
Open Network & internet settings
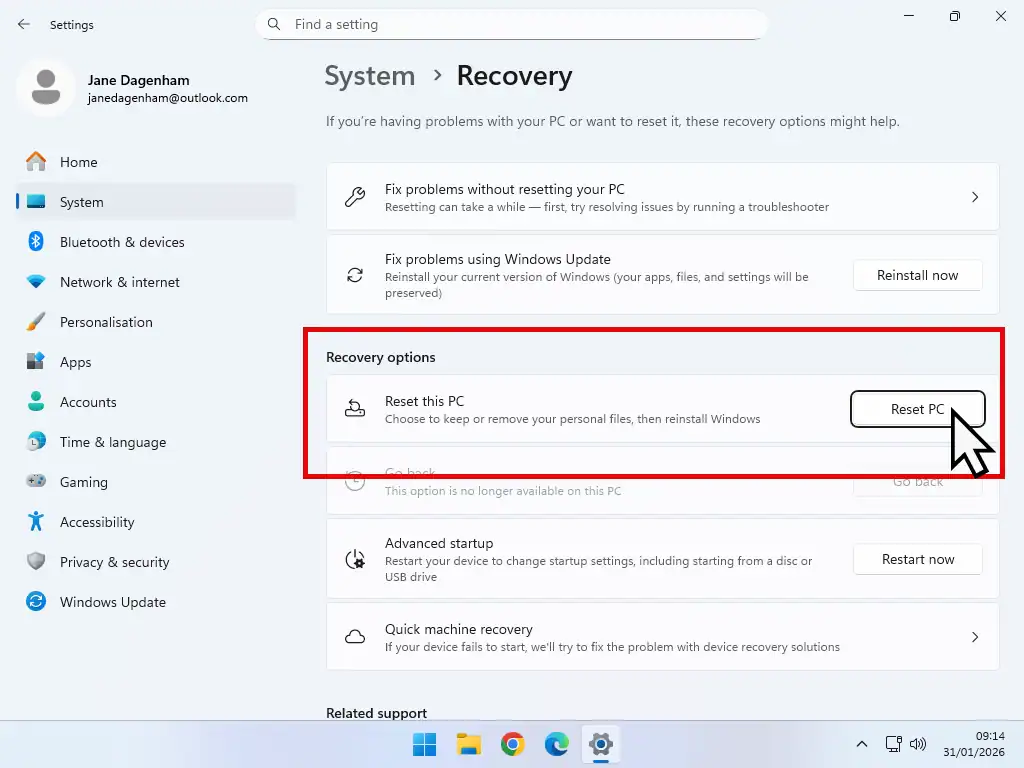point(119,282)
